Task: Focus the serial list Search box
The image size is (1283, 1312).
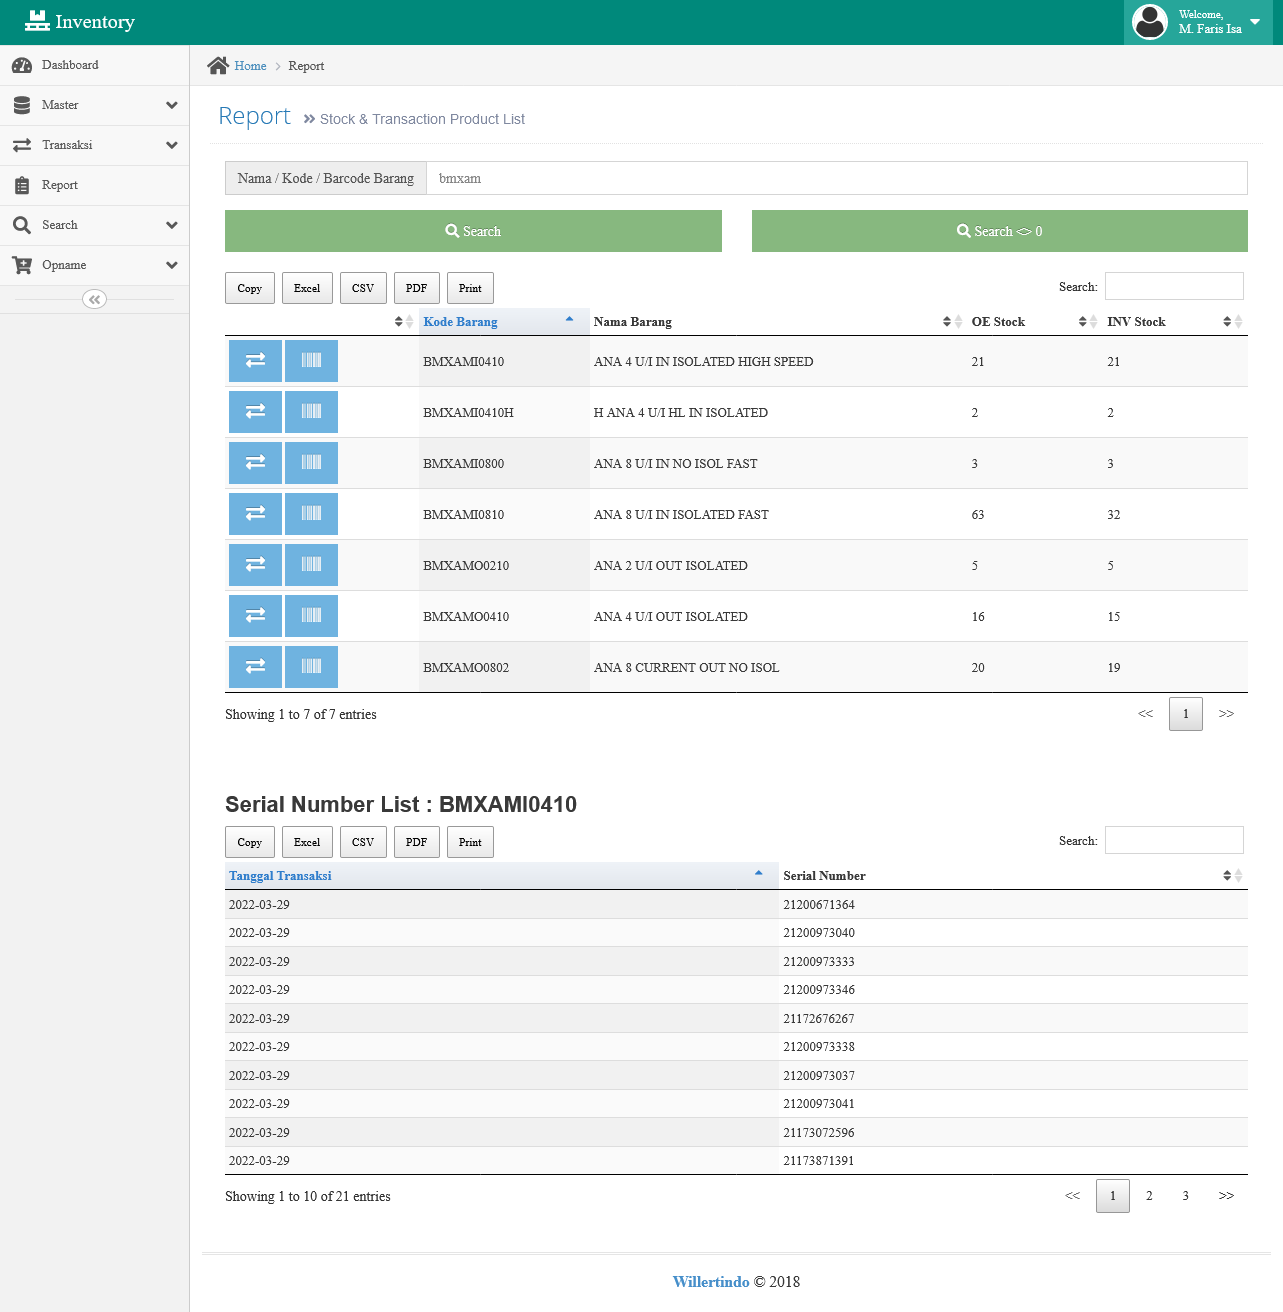Action: pos(1174,840)
